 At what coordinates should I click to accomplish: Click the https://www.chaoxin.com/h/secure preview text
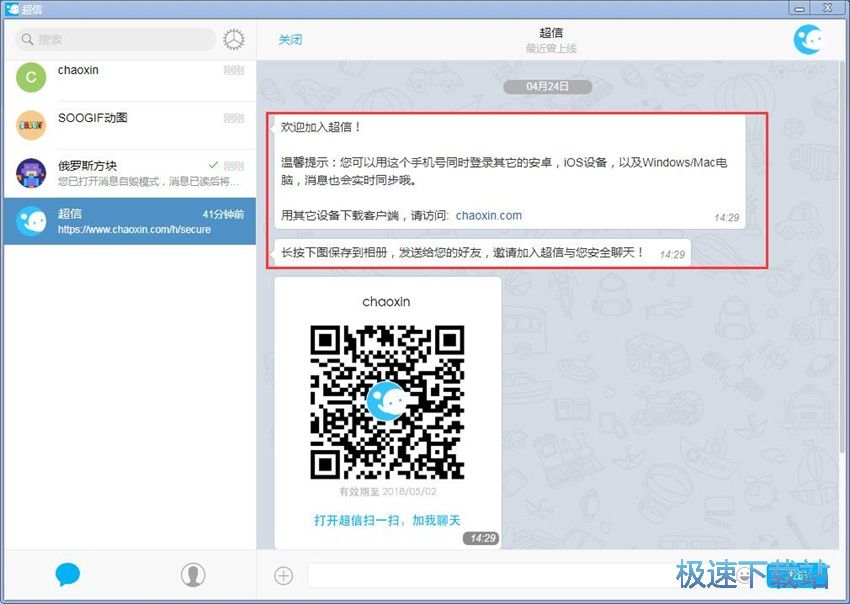[134, 229]
